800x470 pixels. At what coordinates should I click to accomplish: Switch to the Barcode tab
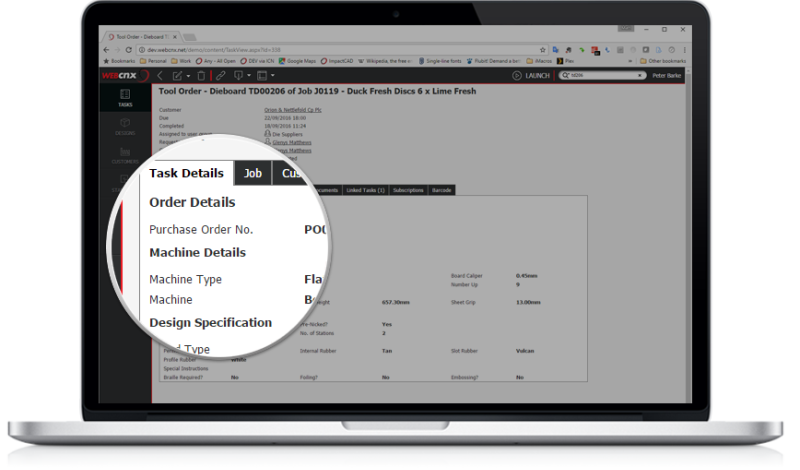pyautogui.click(x=442, y=190)
